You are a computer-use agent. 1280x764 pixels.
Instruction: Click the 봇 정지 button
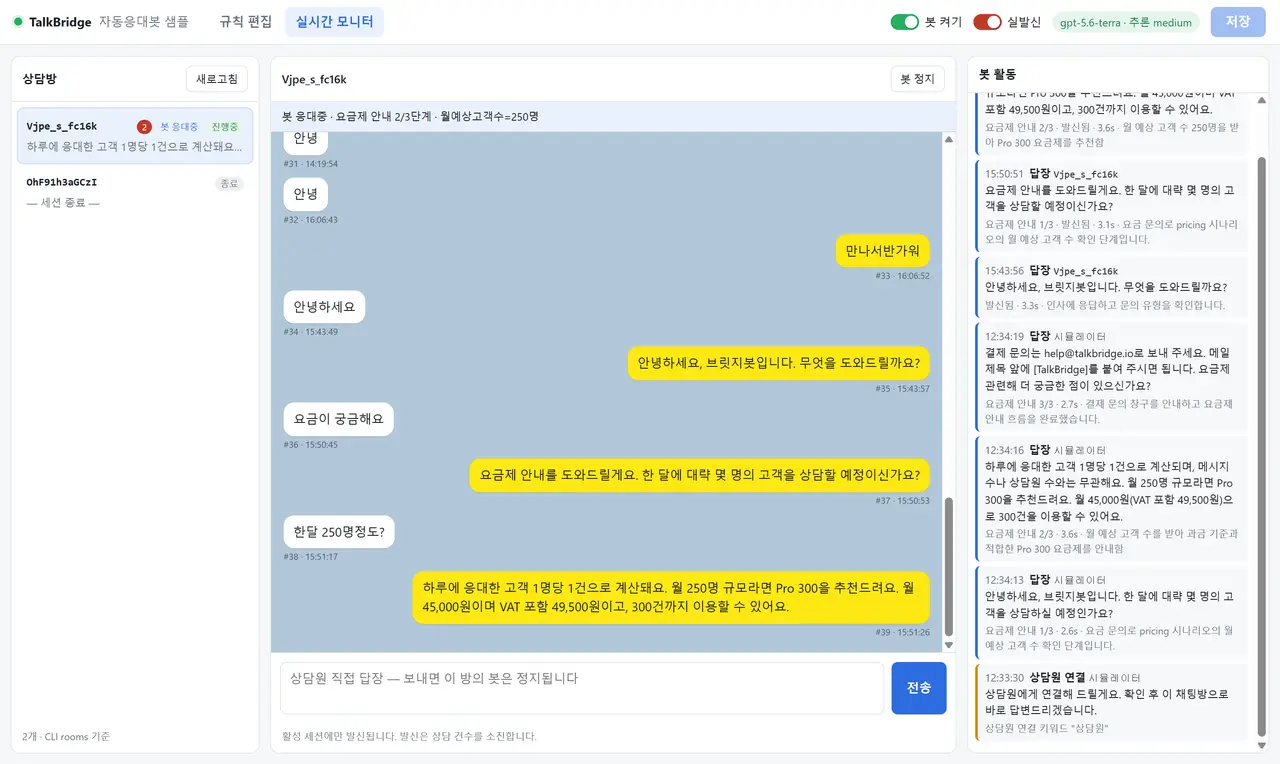coord(917,79)
